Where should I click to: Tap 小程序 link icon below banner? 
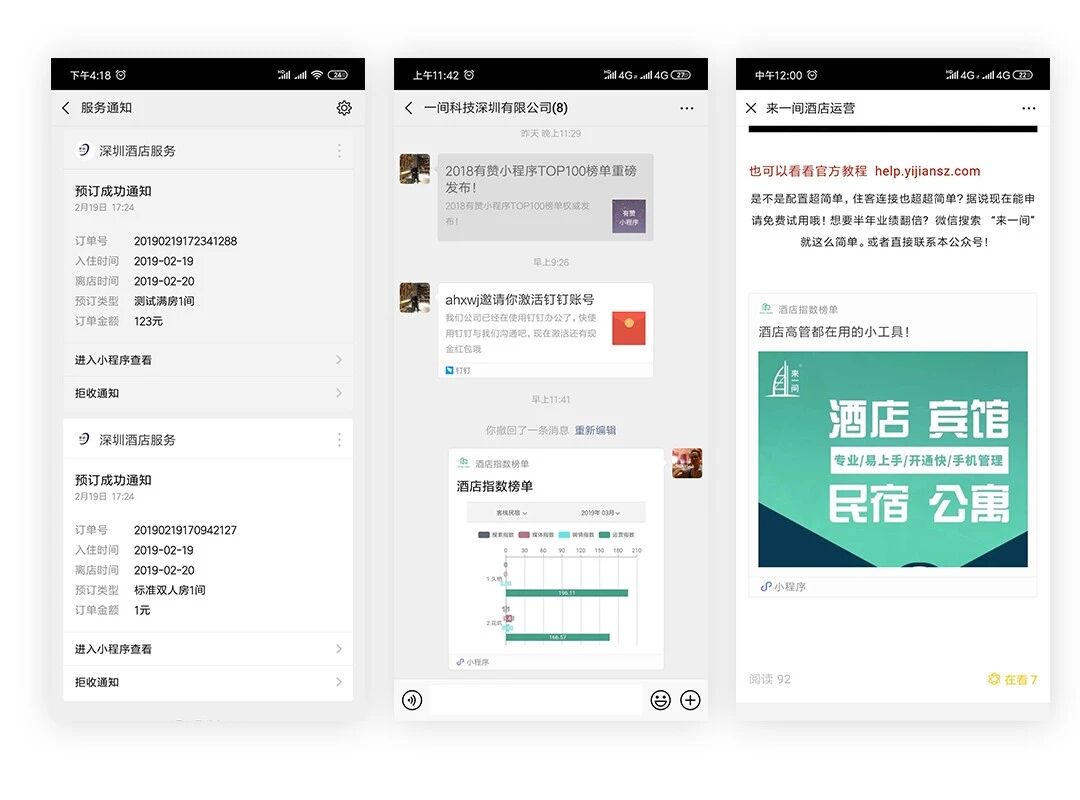coord(765,586)
